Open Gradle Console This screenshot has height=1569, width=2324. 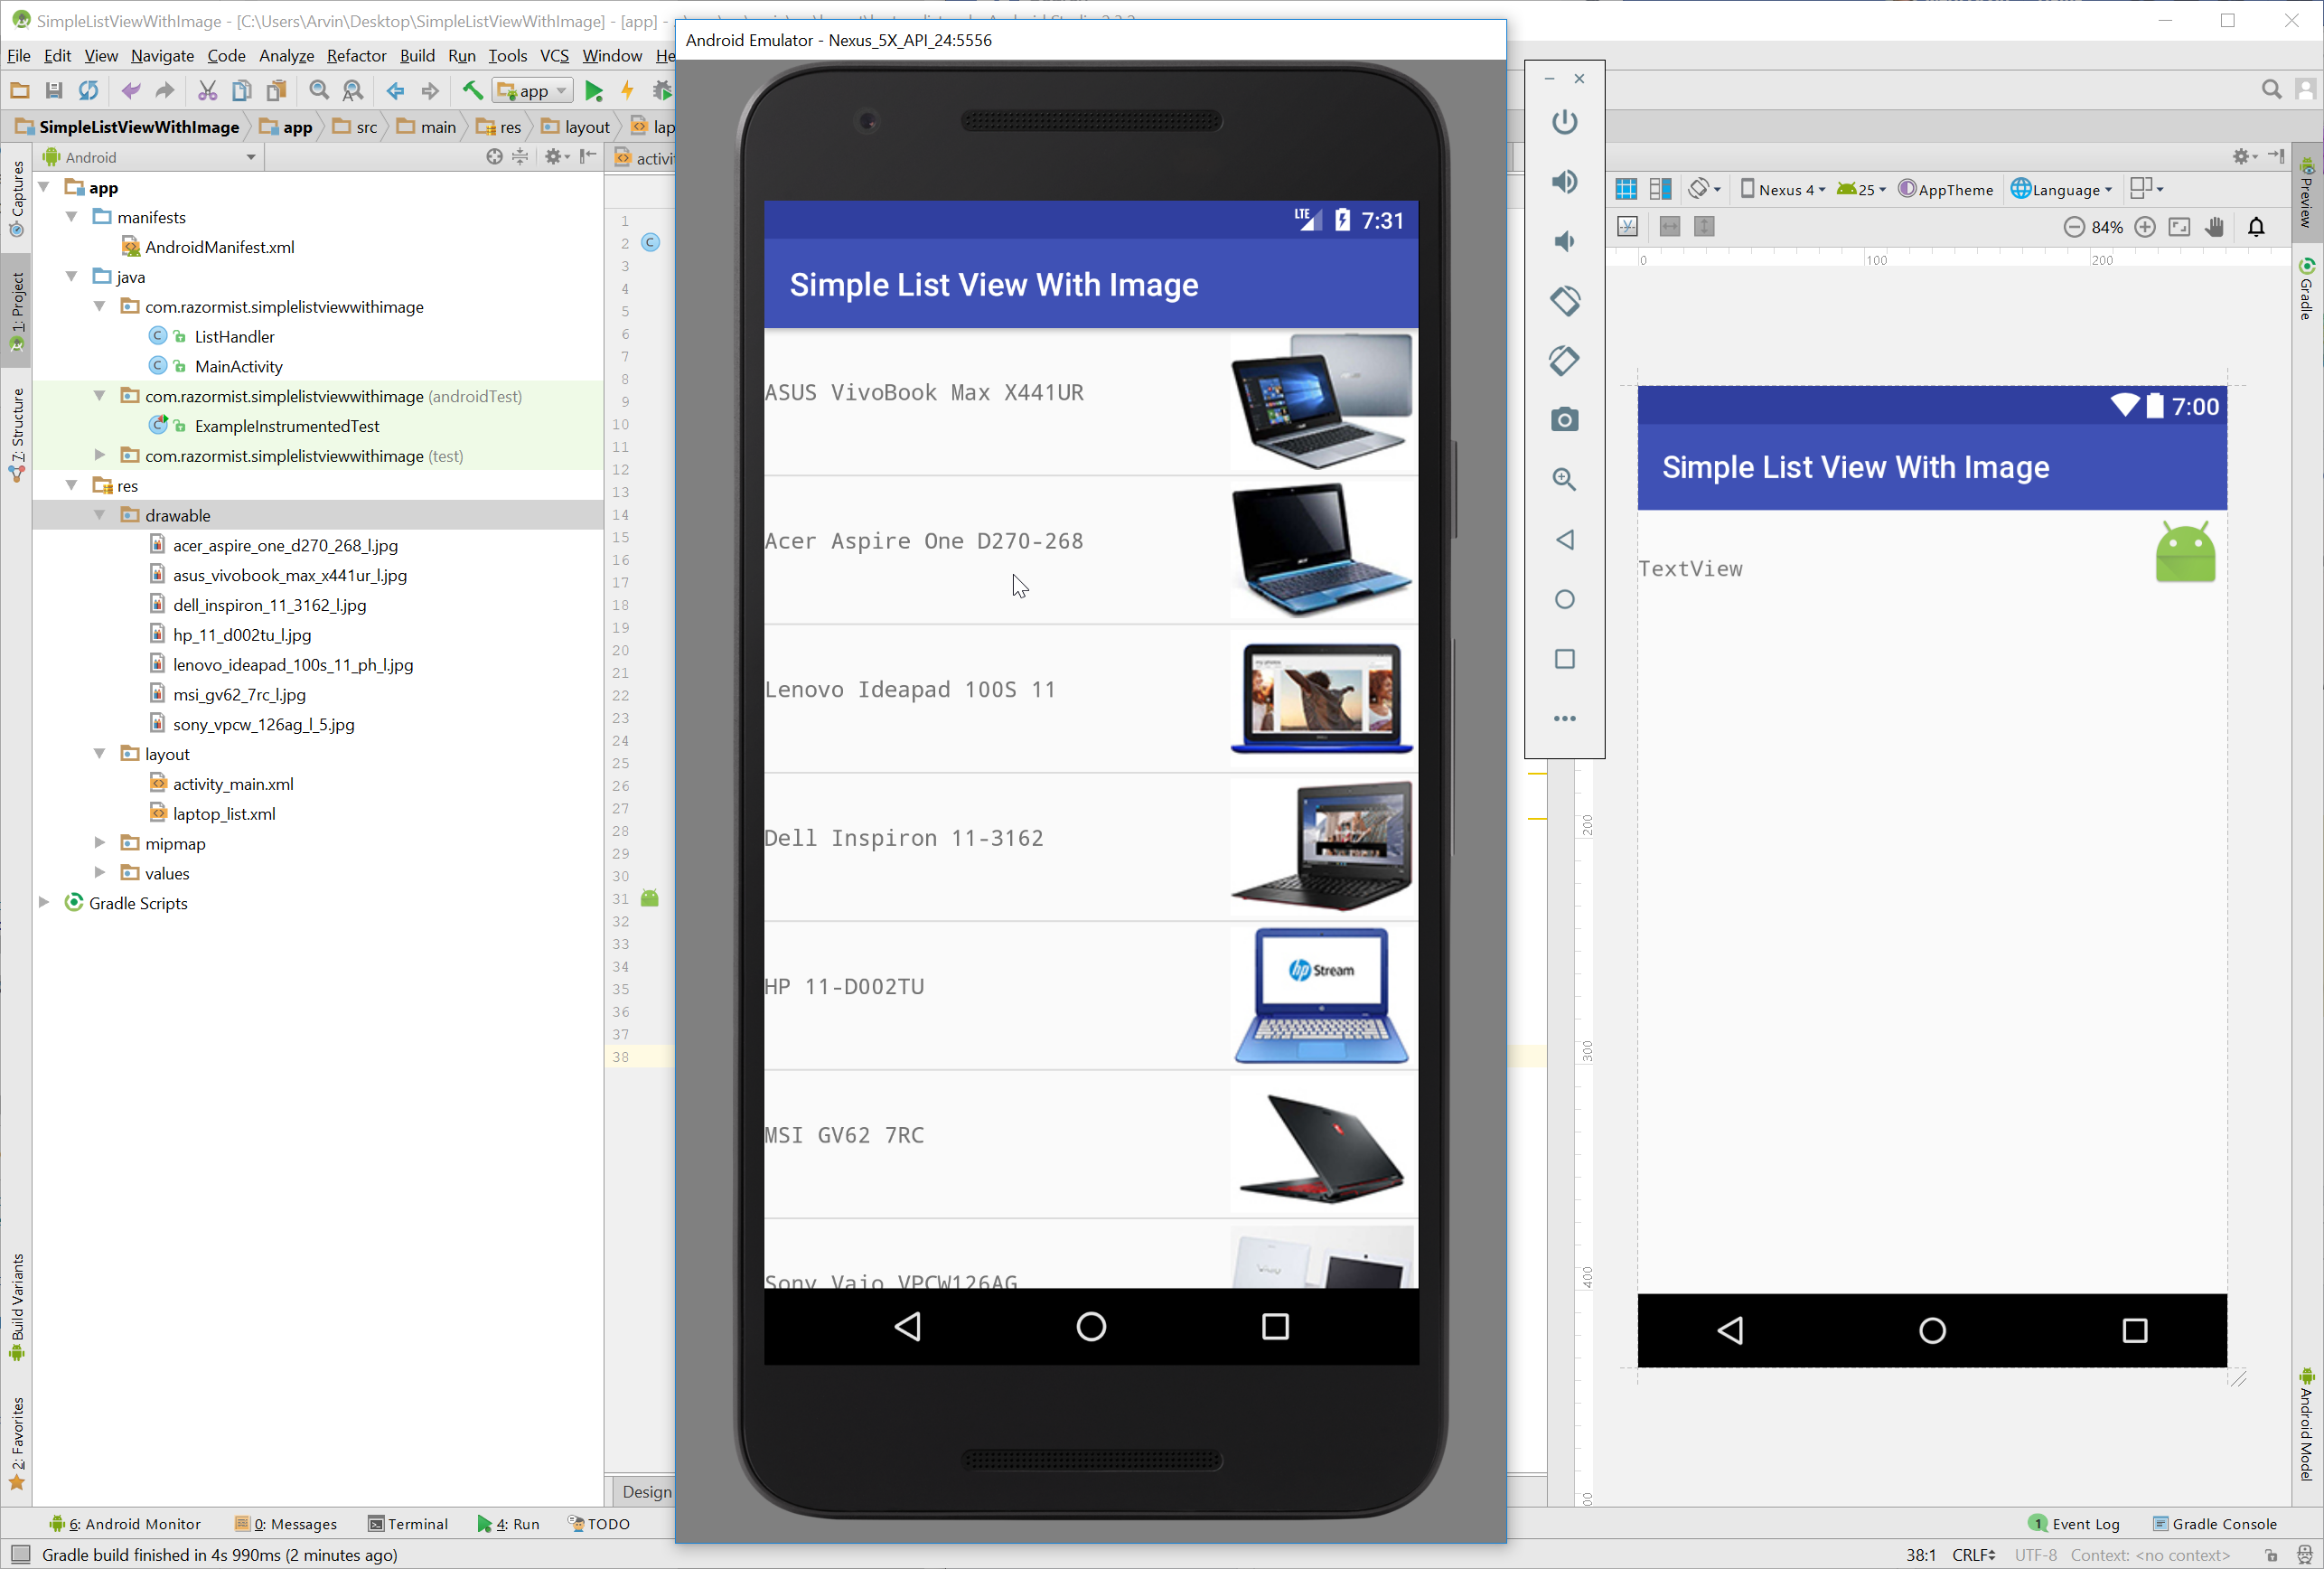point(2214,1523)
